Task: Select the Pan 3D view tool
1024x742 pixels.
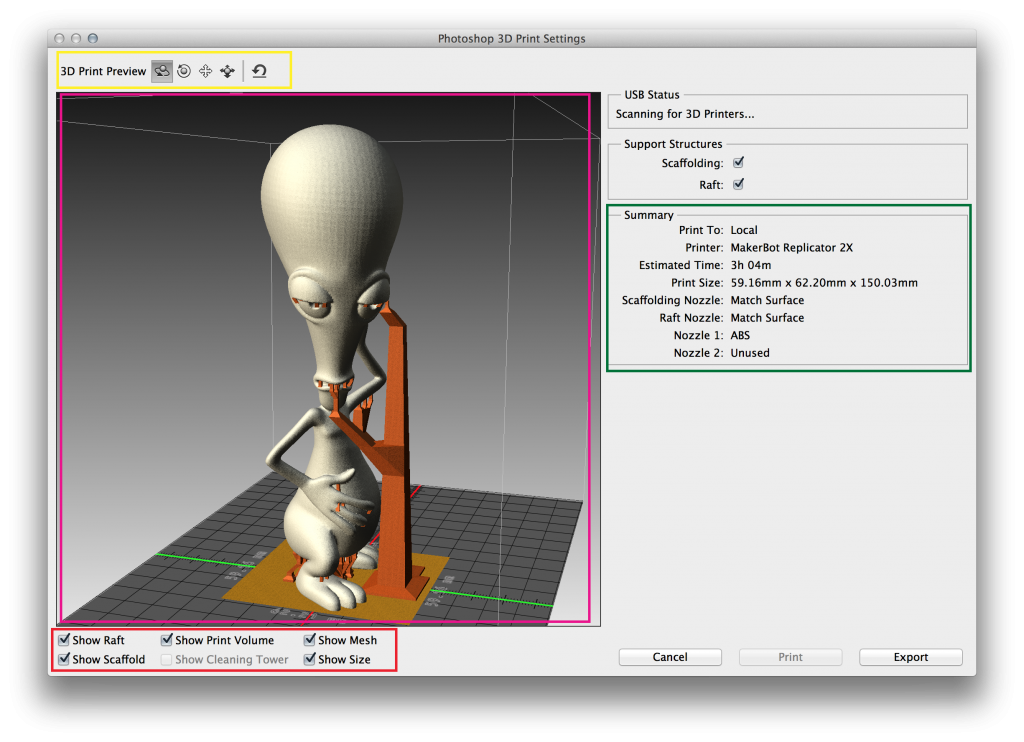Action: [x=206, y=71]
